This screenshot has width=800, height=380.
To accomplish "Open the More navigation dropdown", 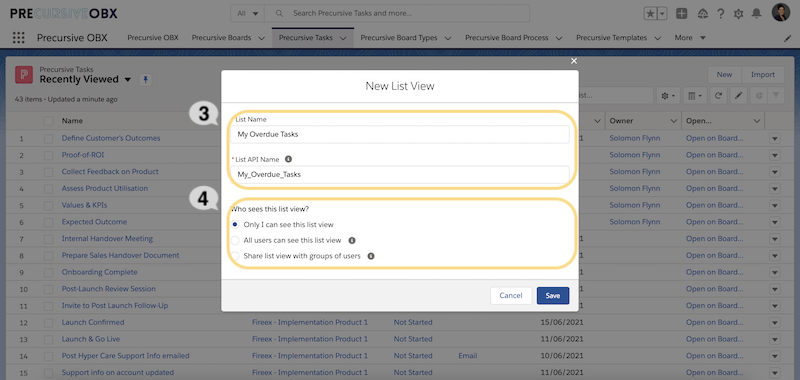I will tap(690, 38).
